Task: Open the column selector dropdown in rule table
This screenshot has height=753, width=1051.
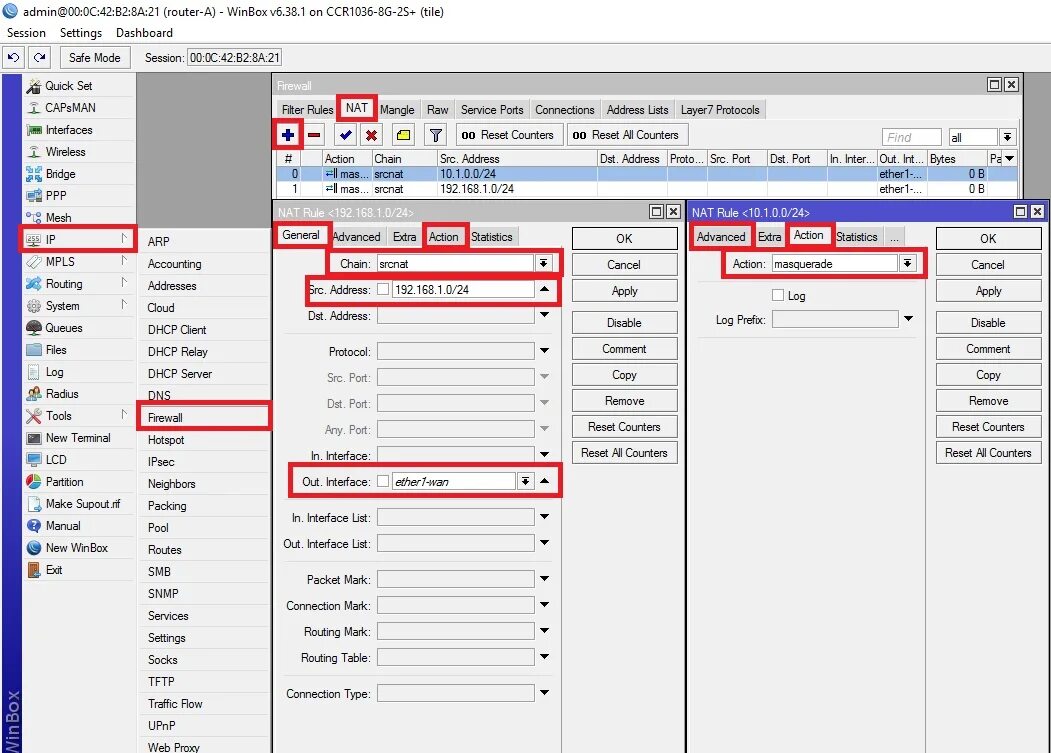Action: pos(1009,158)
